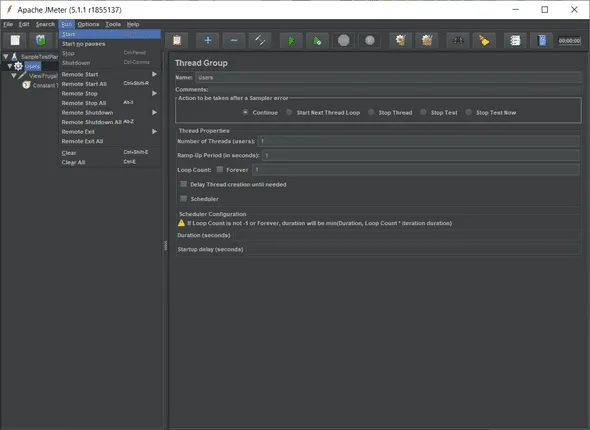Select the Stop Test radio button
This screenshot has width=590, height=430.
[x=423, y=112]
